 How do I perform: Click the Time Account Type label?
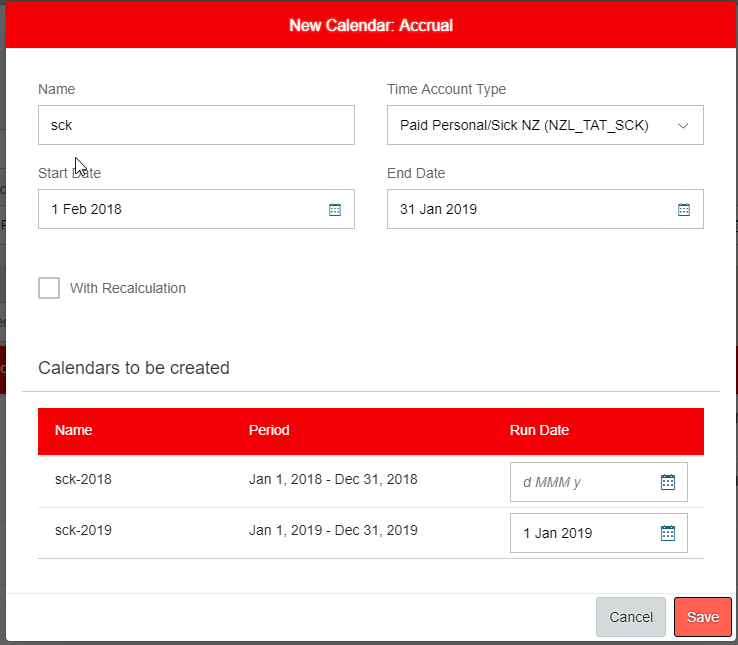tap(446, 89)
